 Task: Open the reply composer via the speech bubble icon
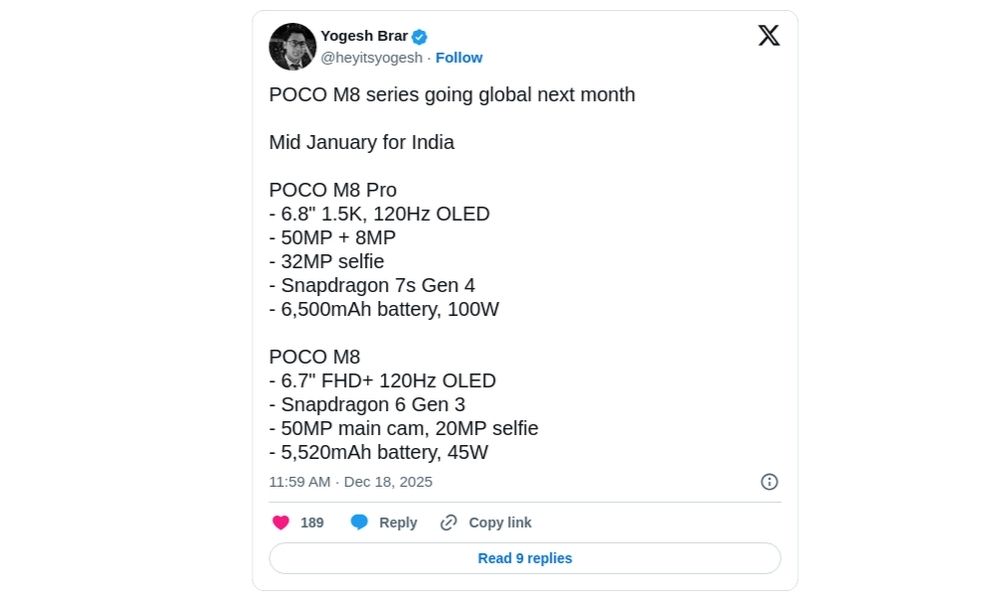tap(359, 521)
